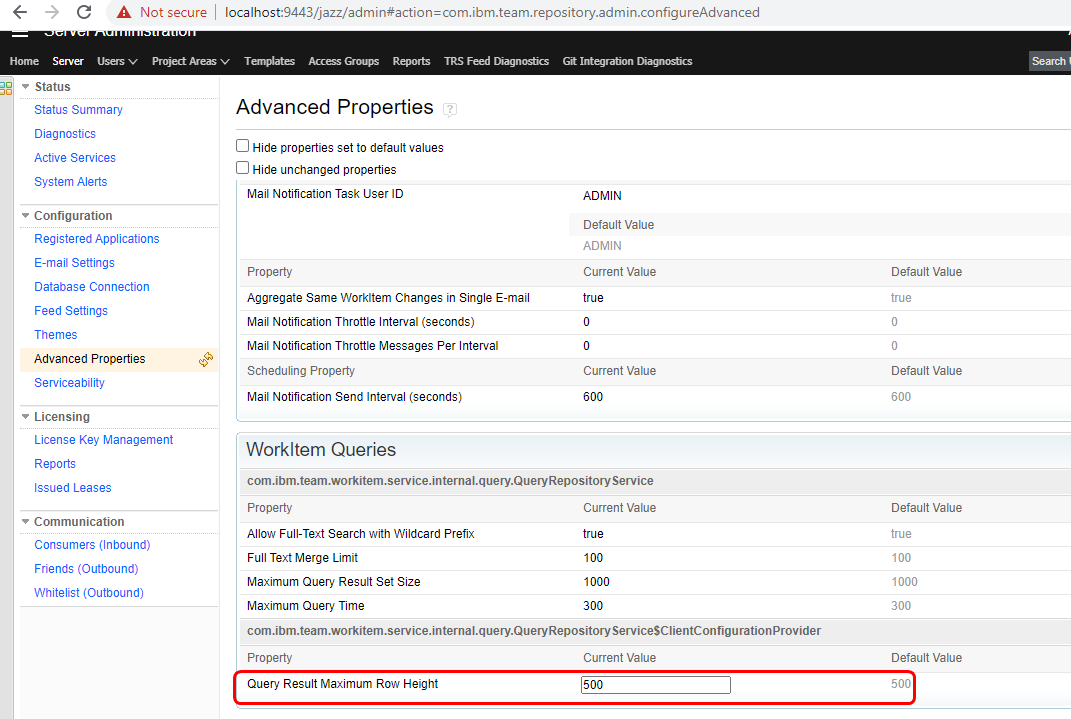Click the colored grid icon at left edge
1071x719 pixels.
[x=6, y=88]
